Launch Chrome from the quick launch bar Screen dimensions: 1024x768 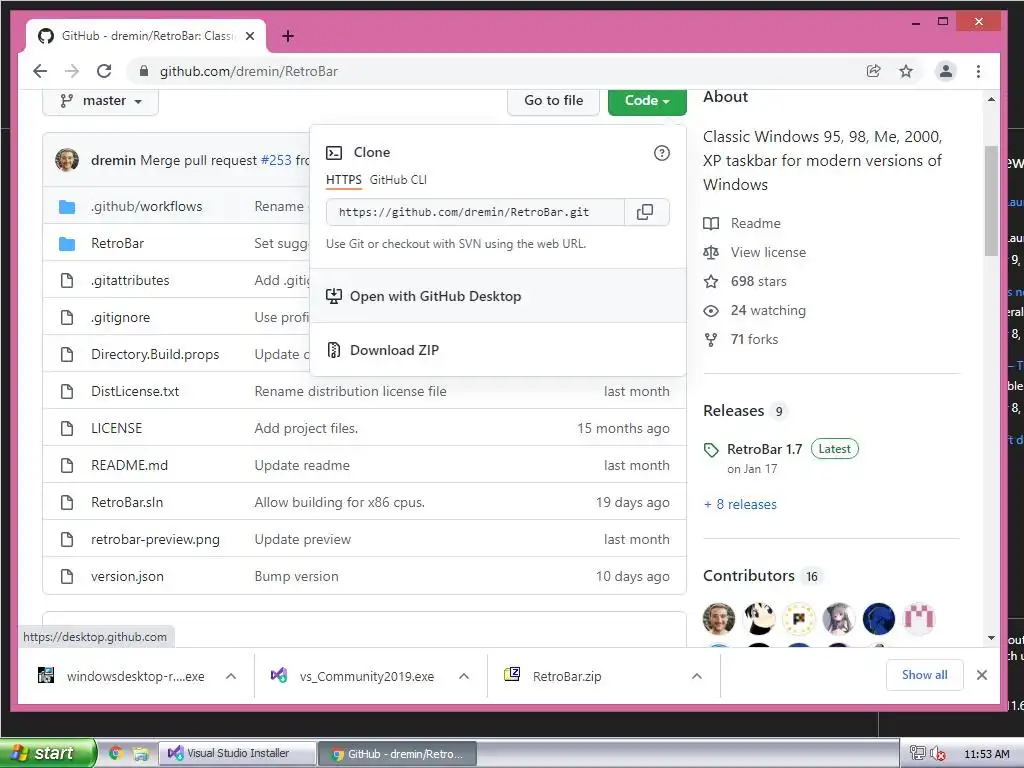[x=116, y=754]
